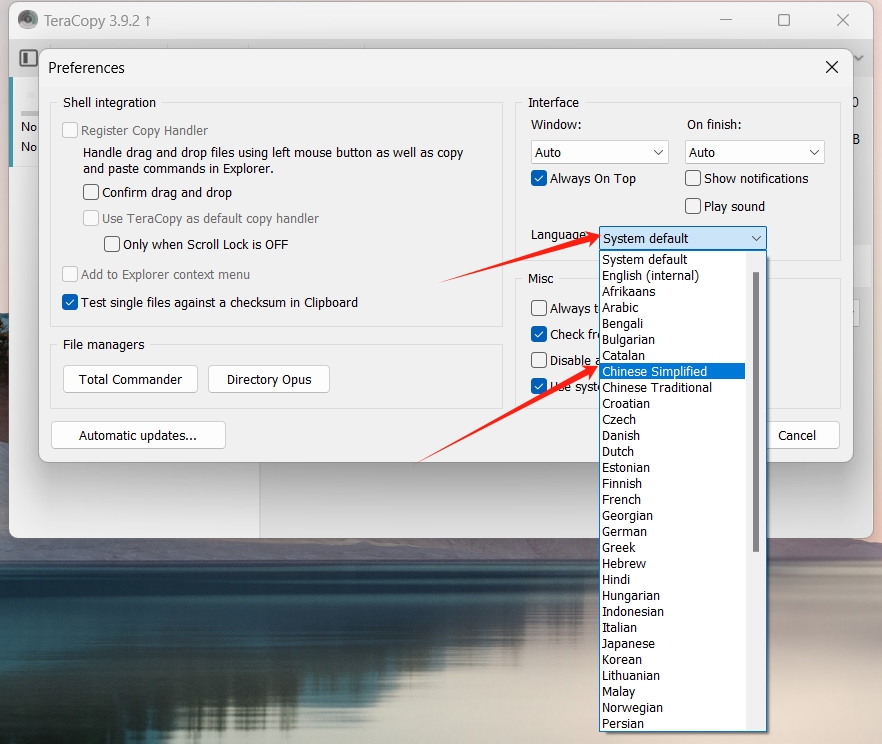Select Hungarian from the list
This screenshot has height=744, width=882.
pos(673,596)
